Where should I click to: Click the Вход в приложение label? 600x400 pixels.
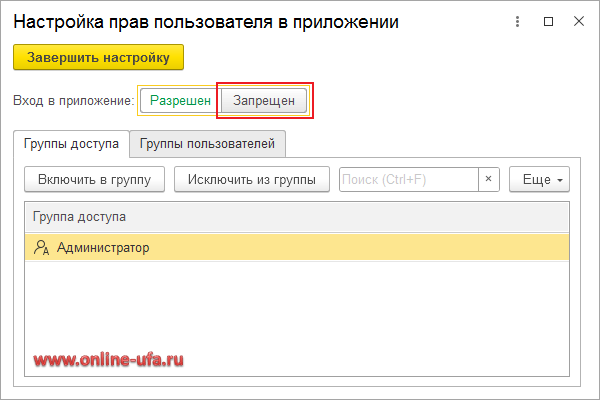point(73,100)
